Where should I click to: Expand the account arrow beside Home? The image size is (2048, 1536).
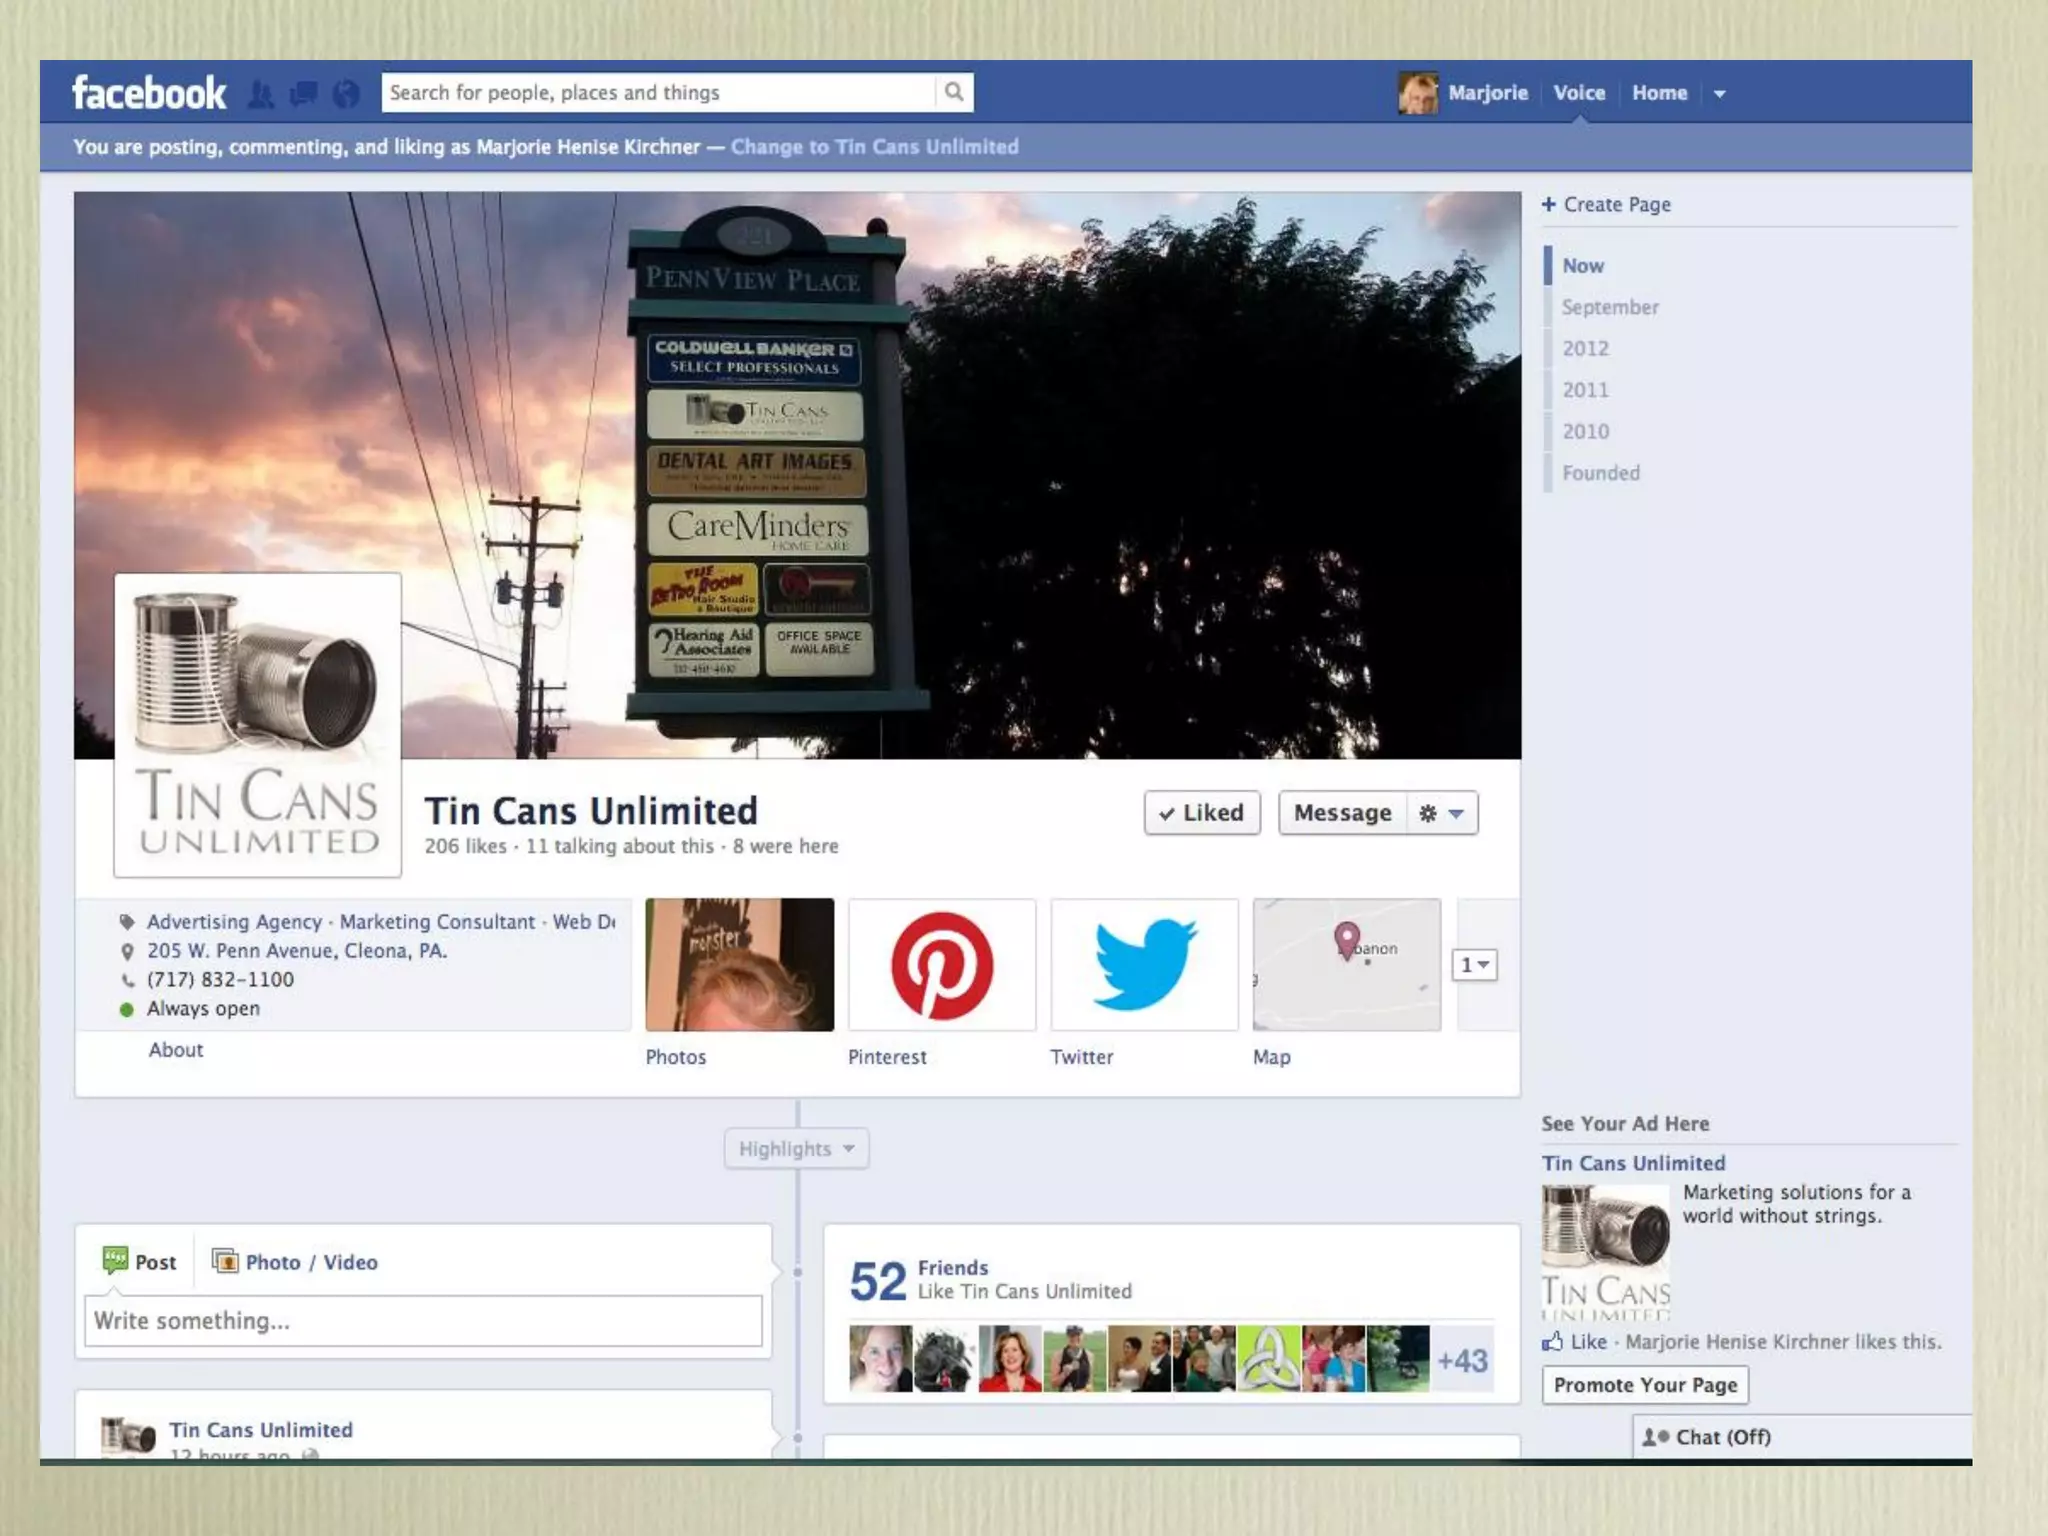[1720, 94]
